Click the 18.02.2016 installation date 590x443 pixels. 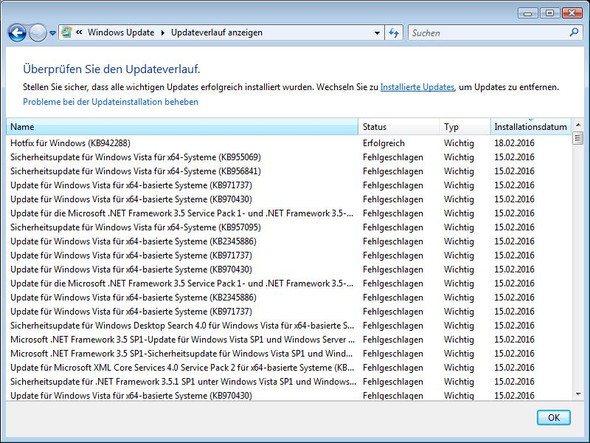[514, 143]
